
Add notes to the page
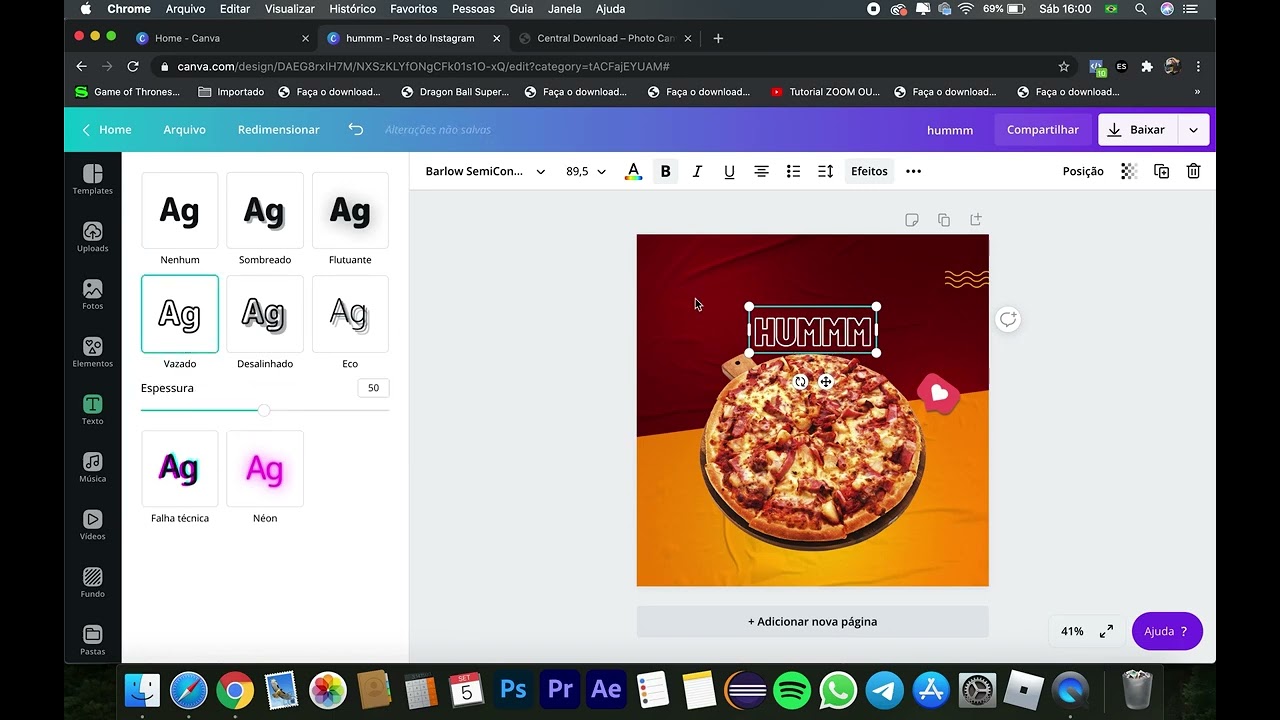[x=912, y=220]
